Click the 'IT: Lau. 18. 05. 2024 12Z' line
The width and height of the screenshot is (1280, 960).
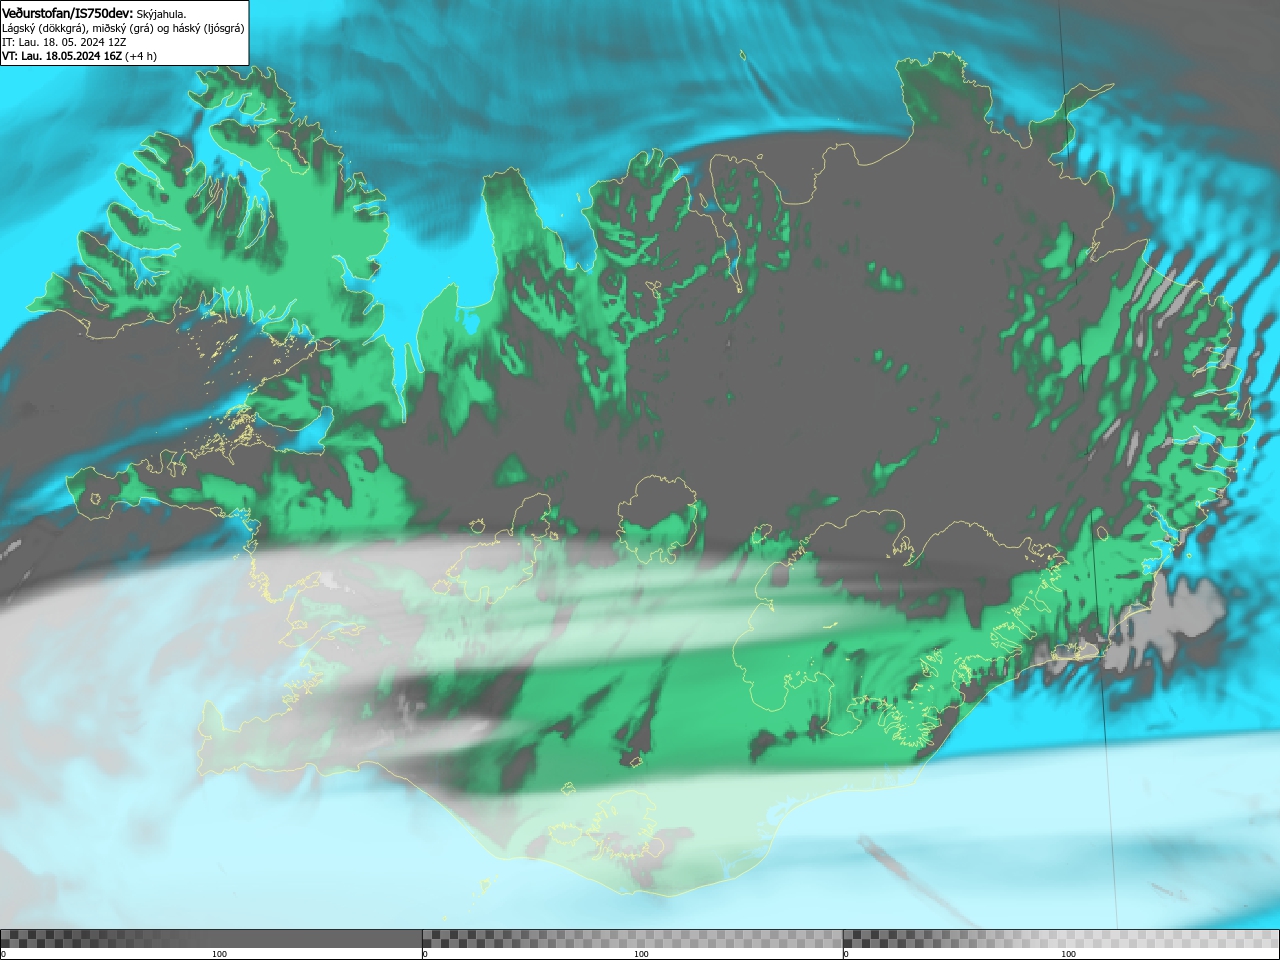click(64, 42)
